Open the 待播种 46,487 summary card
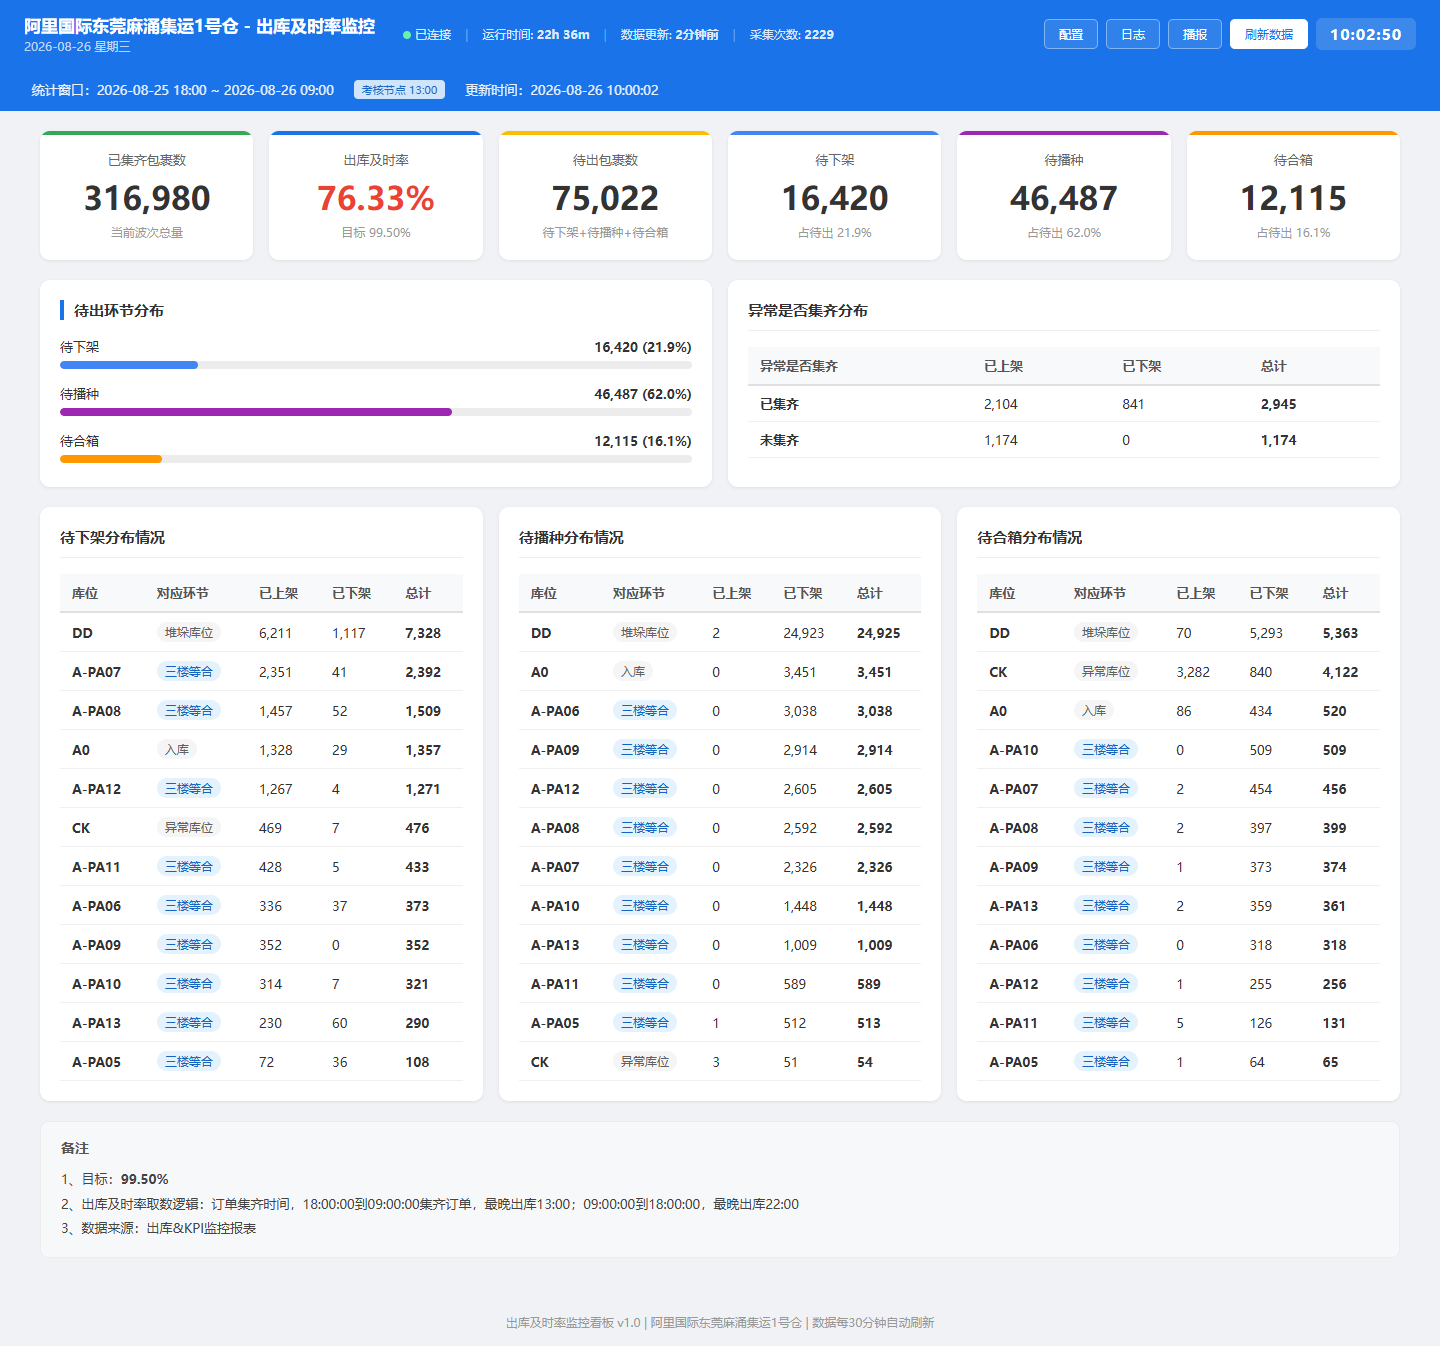The image size is (1440, 1346). tap(1064, 196)
